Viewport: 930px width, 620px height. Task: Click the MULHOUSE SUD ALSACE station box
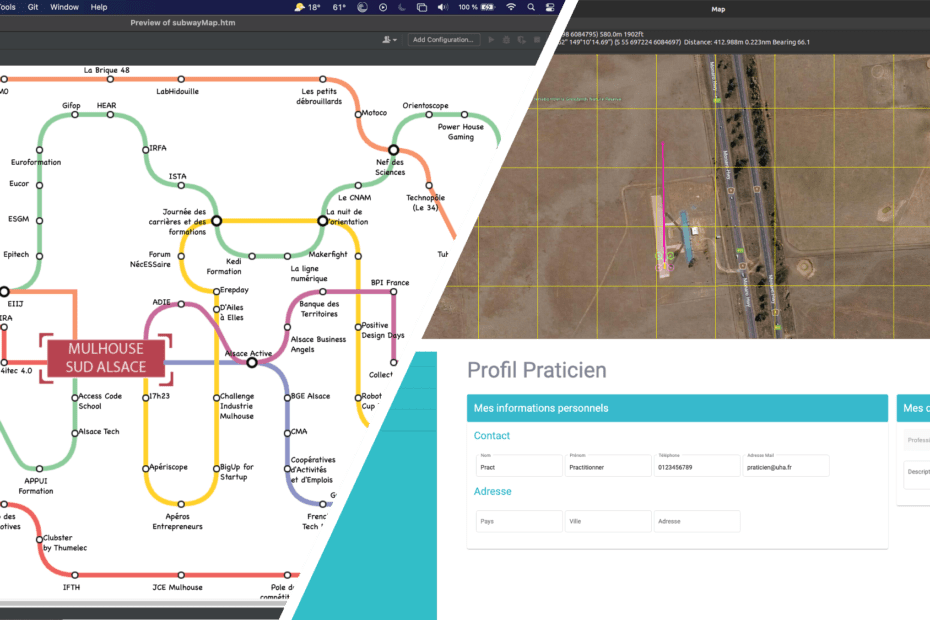point(106,358)
